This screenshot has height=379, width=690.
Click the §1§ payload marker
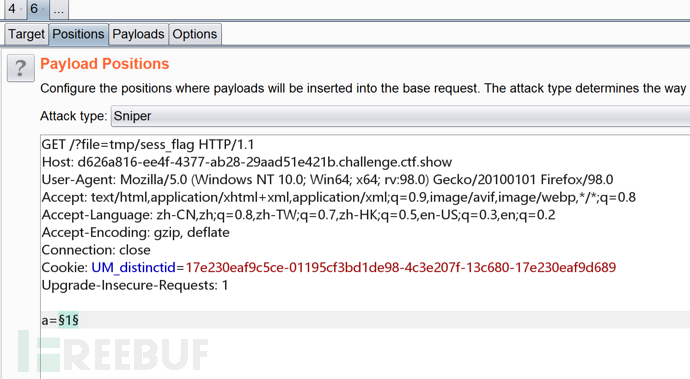click(x=68, y=320)
